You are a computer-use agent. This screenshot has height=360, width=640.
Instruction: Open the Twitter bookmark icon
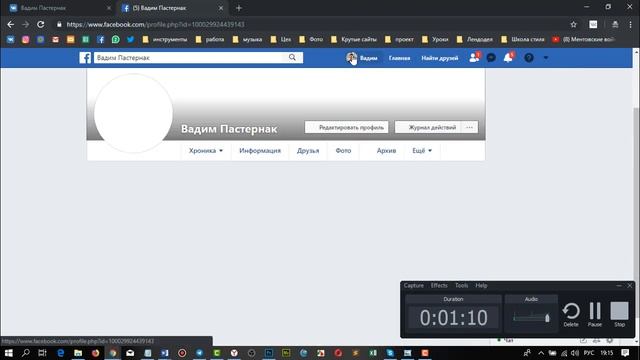[x=131, y=40]
